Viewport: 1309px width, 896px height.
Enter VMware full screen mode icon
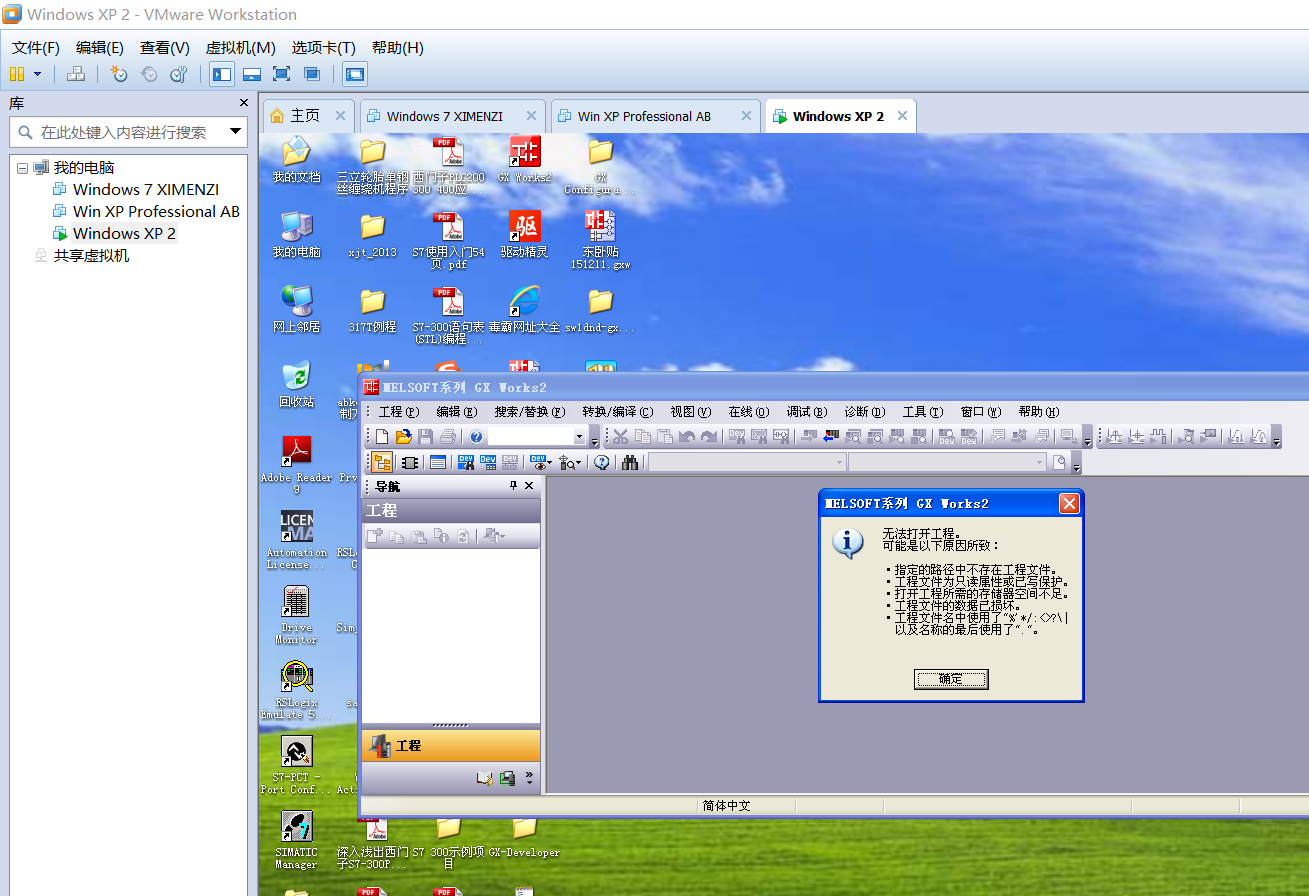click(x=281, y=74)
